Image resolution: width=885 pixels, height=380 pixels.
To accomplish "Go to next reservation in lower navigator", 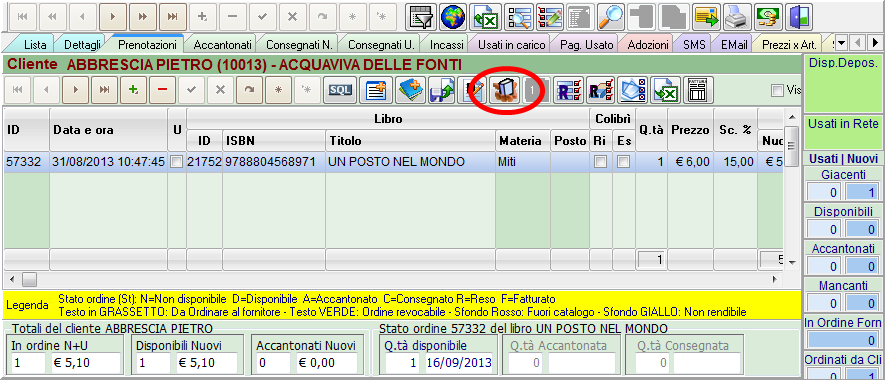I will coord(76,90).
